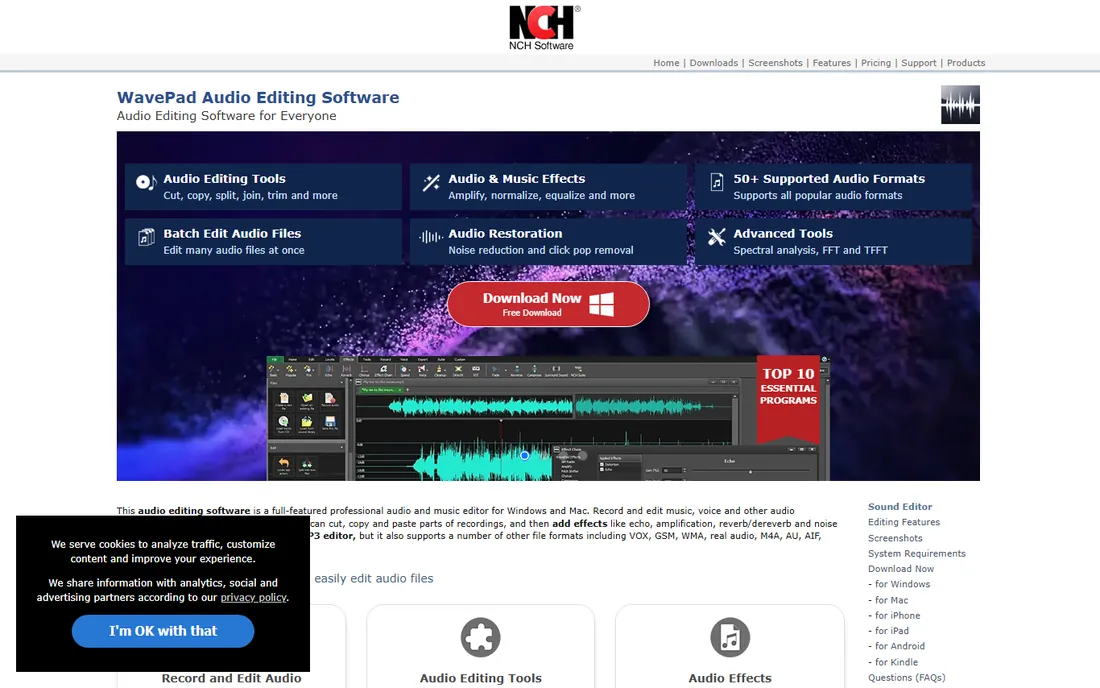The width and height of the screenshot is (1100, 688).
Task: Open the Questions (FAQs) link
Action: pyautogui.click(x=906, y=677)
